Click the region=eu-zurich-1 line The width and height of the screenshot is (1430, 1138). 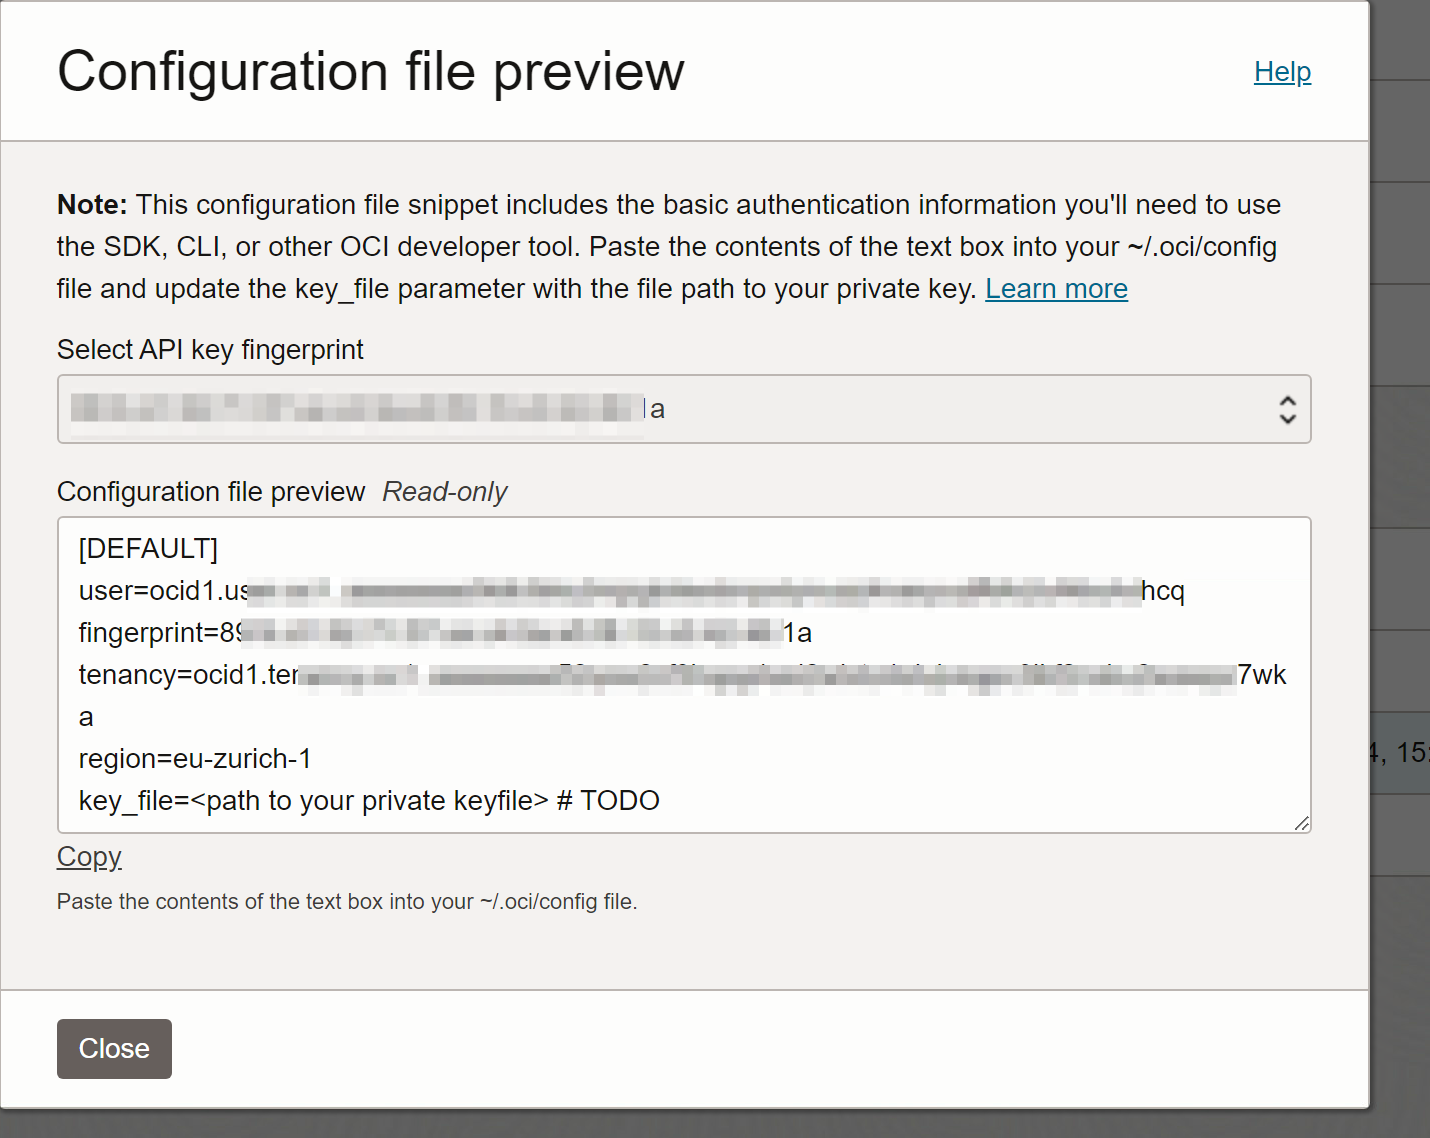pyautogui.click(x=195, y=759)
